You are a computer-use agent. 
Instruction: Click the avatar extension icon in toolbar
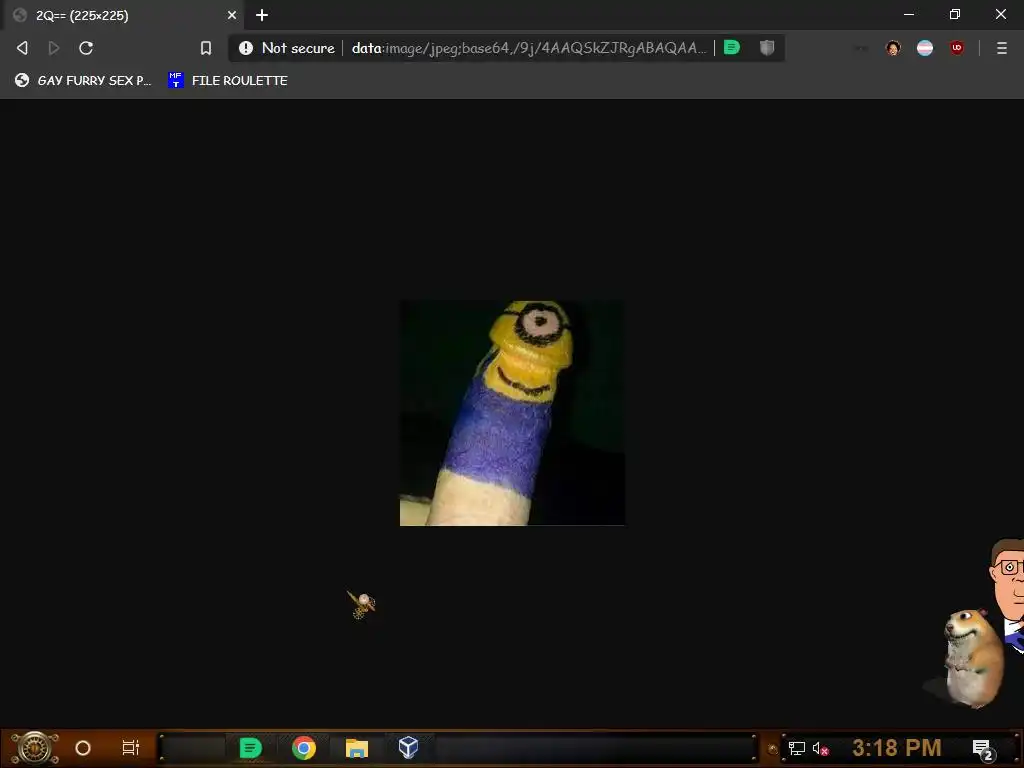pyautogui.click(x=893, y=48)
